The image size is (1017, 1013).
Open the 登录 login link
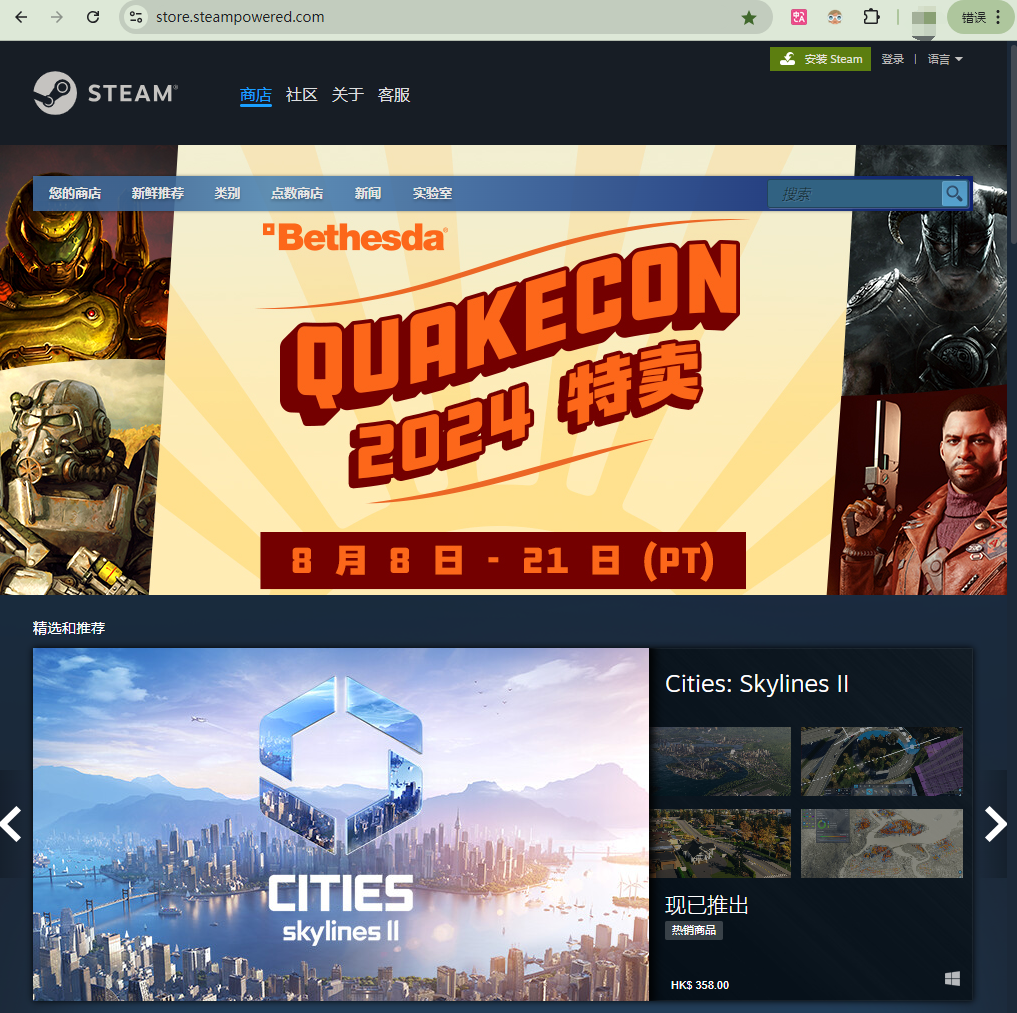click(x=892, y=59)
